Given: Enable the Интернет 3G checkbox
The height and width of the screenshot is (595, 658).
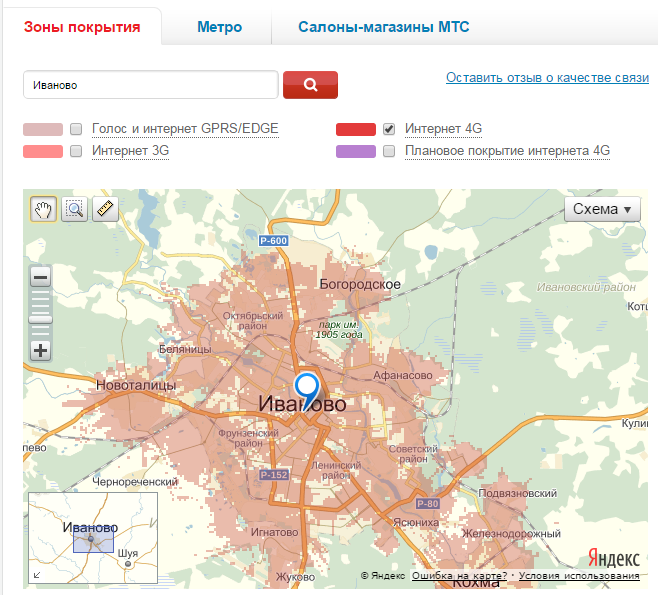Looking at the screenshot, I should tap(76, 151).
